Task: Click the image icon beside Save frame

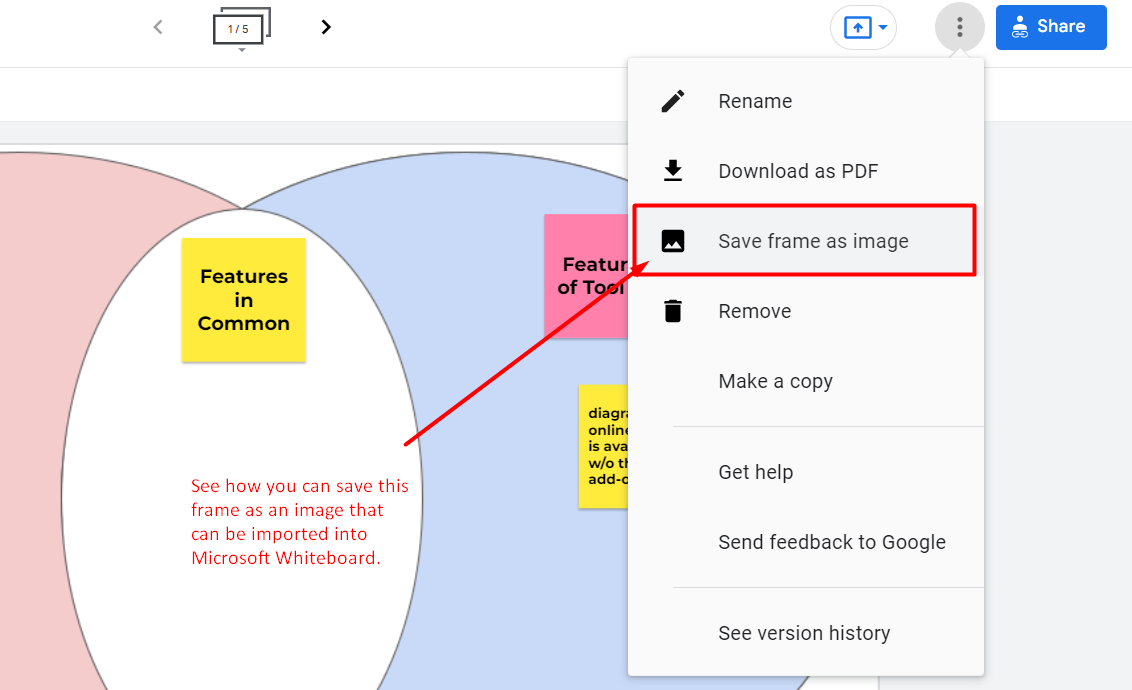Action: (673, 241)
